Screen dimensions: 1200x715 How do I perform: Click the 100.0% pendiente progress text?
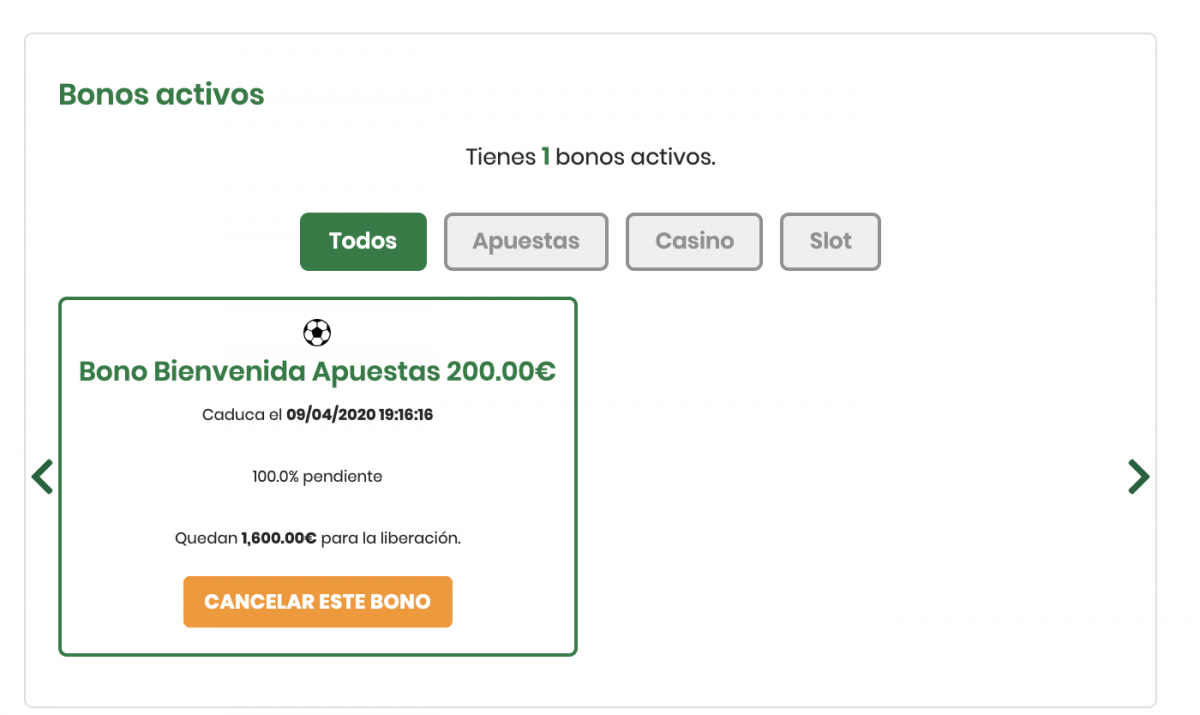[317, 477]
